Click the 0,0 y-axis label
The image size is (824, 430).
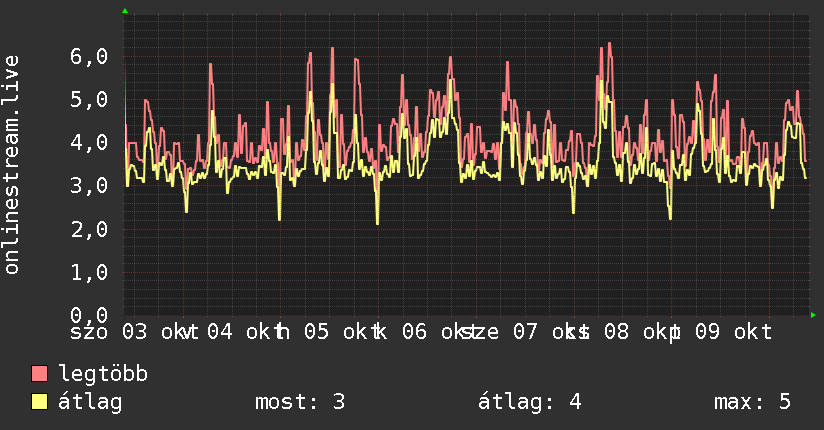(x=89, y=314)
